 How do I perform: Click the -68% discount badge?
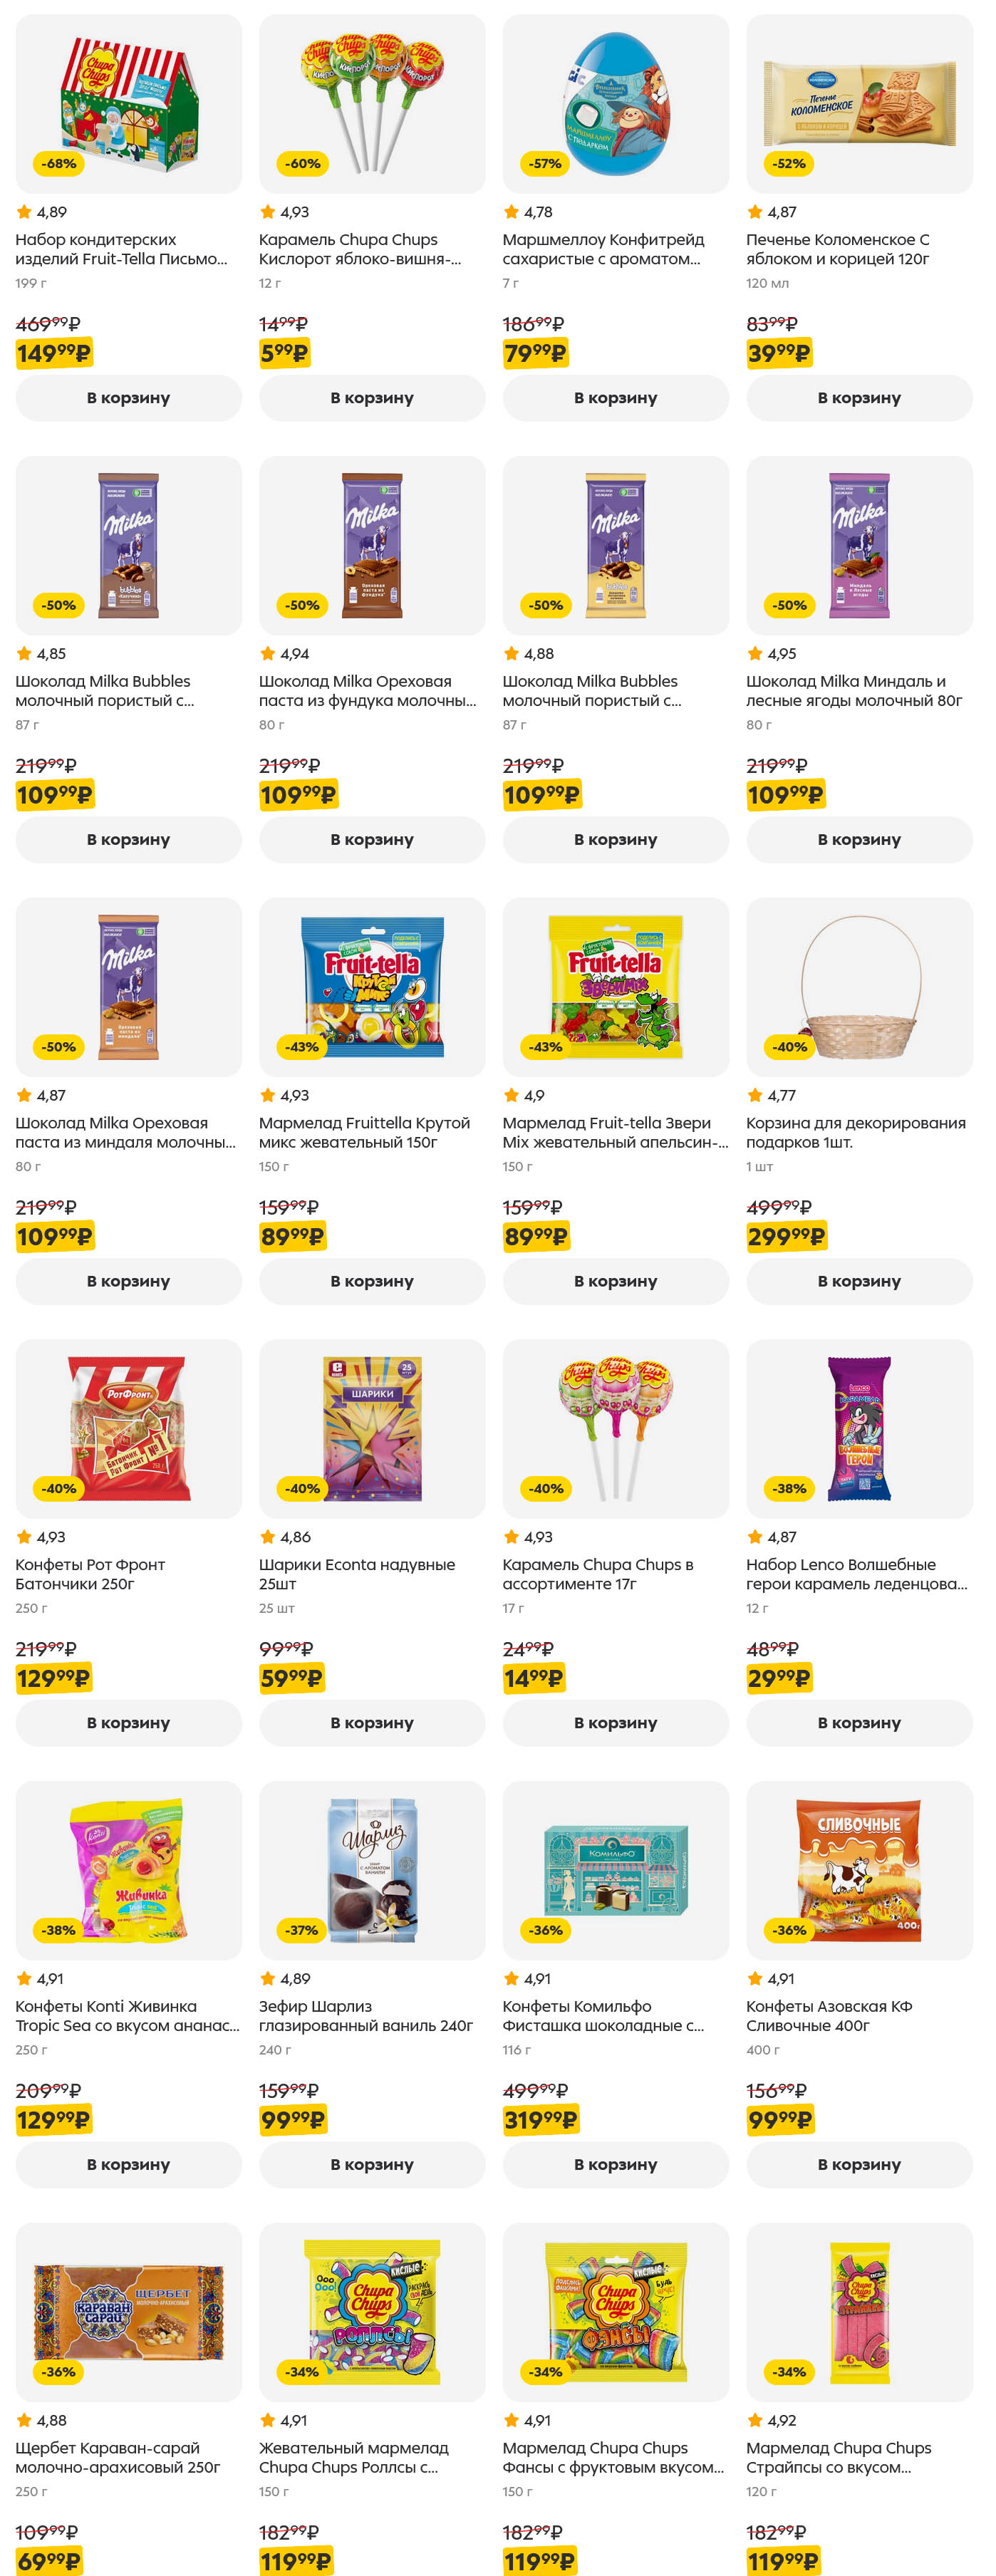(x=59, y=163)
